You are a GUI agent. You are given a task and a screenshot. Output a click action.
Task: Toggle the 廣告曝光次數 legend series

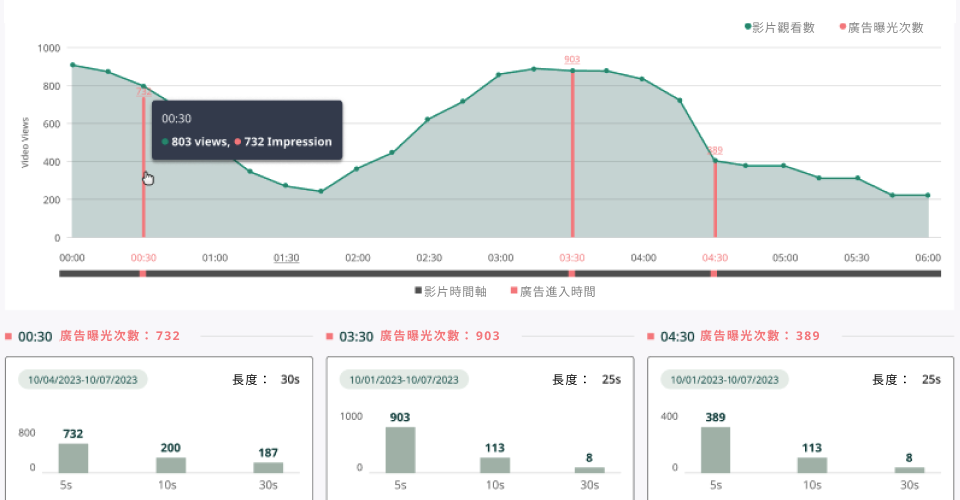point(882,28)
